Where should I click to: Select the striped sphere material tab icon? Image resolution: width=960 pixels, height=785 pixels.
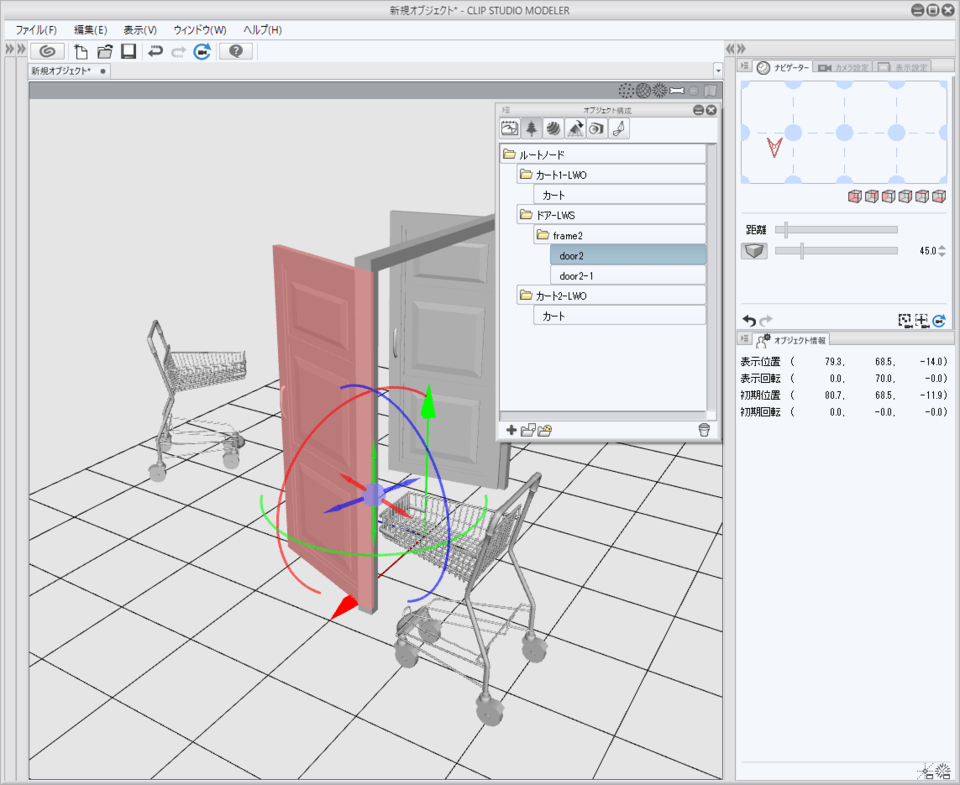point(553,129)
